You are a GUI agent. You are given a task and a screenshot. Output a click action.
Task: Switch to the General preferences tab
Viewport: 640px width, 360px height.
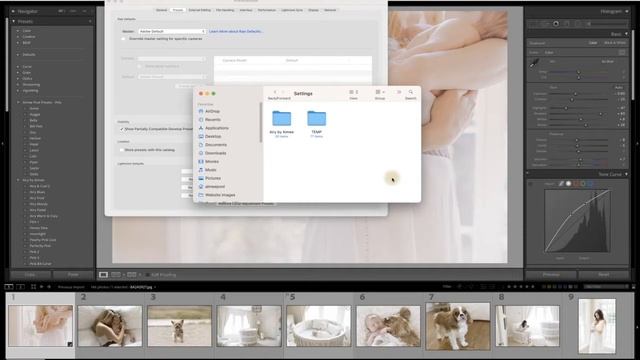pyautogui.click(x=161, y=10)
